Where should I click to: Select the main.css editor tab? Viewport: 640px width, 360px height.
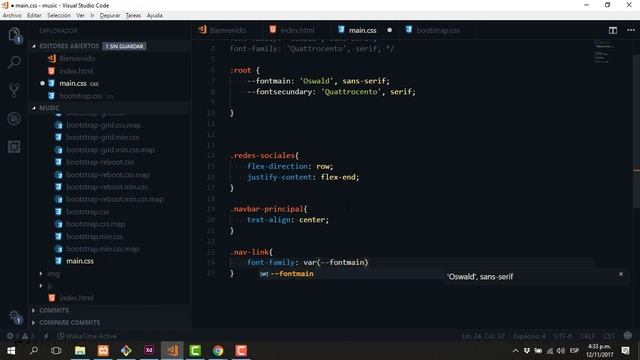click(362, 30)
